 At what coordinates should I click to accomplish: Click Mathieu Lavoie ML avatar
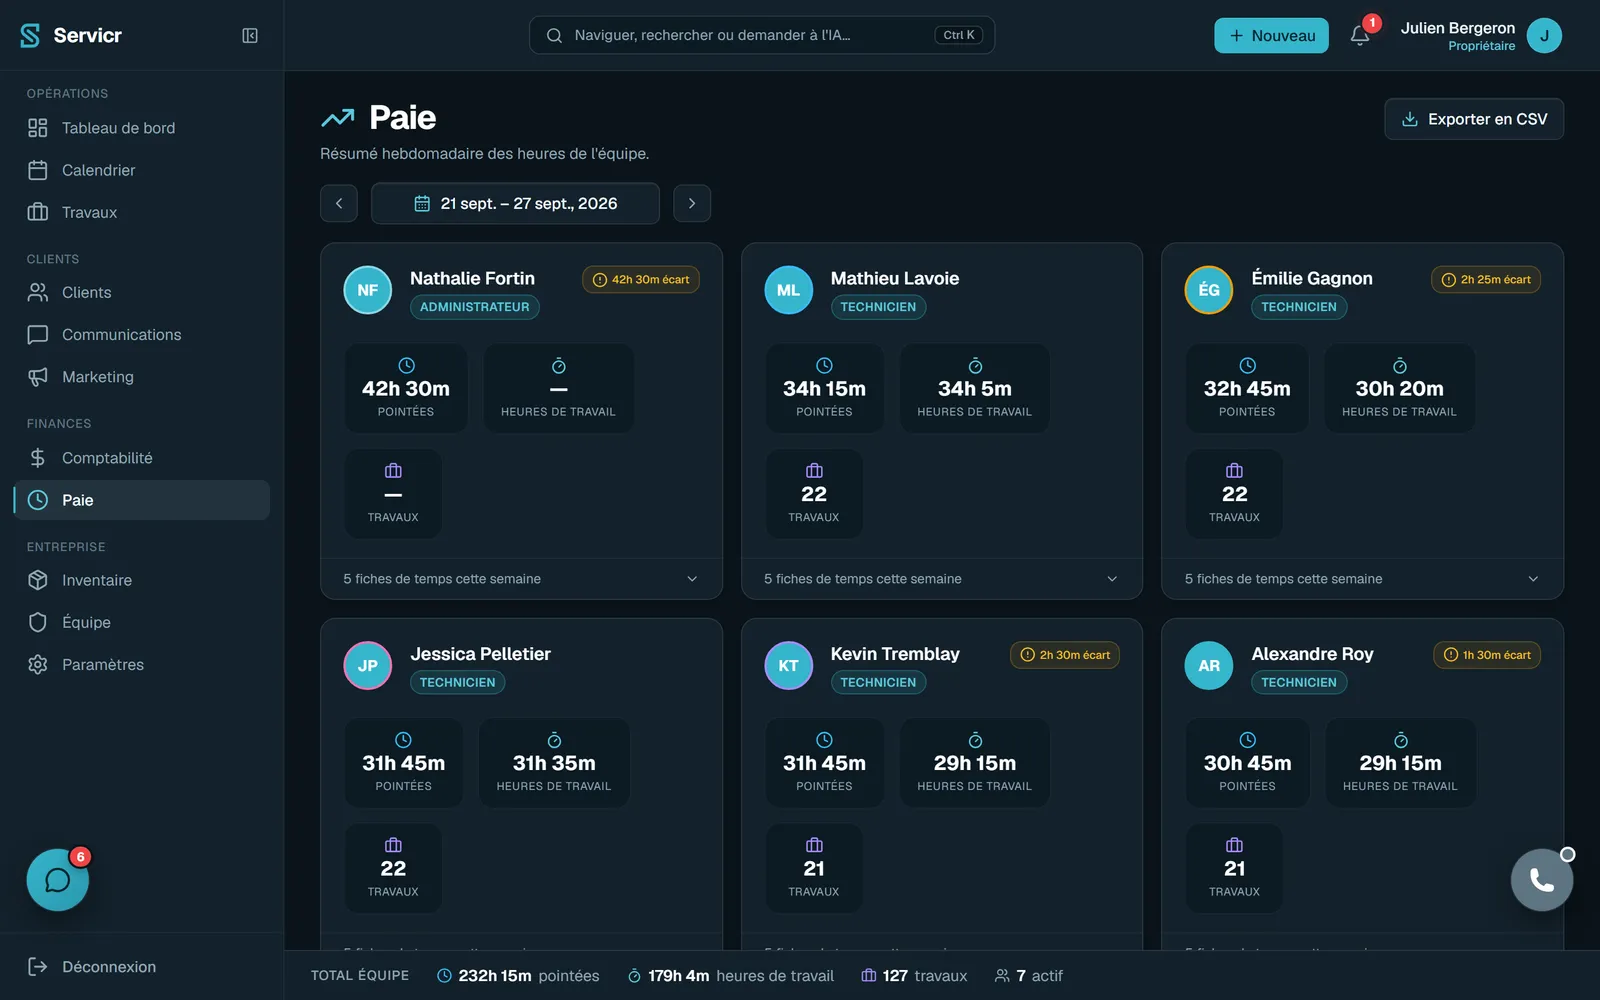coord(789,290)
